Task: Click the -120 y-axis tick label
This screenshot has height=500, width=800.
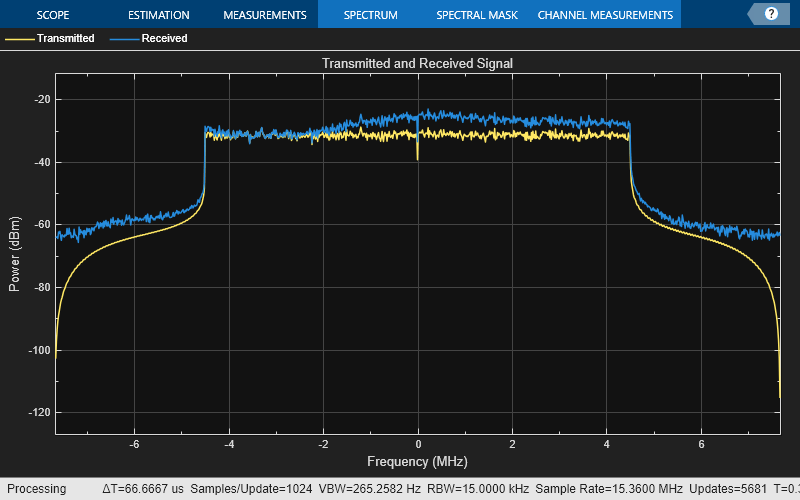Action: 39,412
